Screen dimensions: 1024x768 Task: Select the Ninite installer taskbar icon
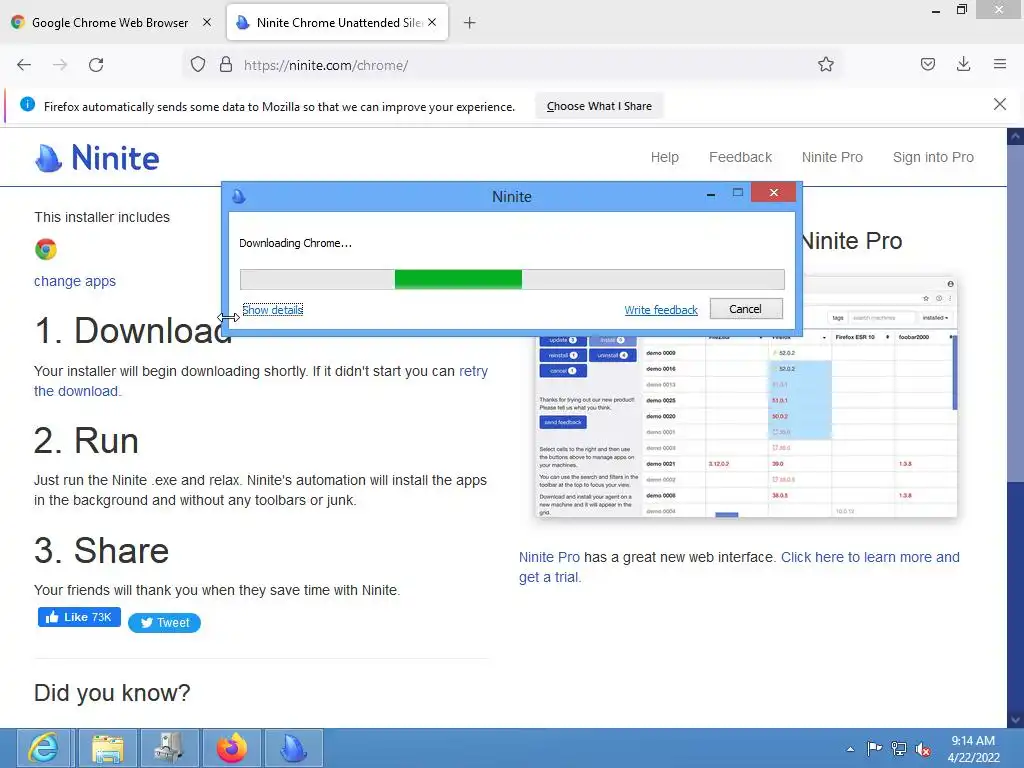[294, 748]
